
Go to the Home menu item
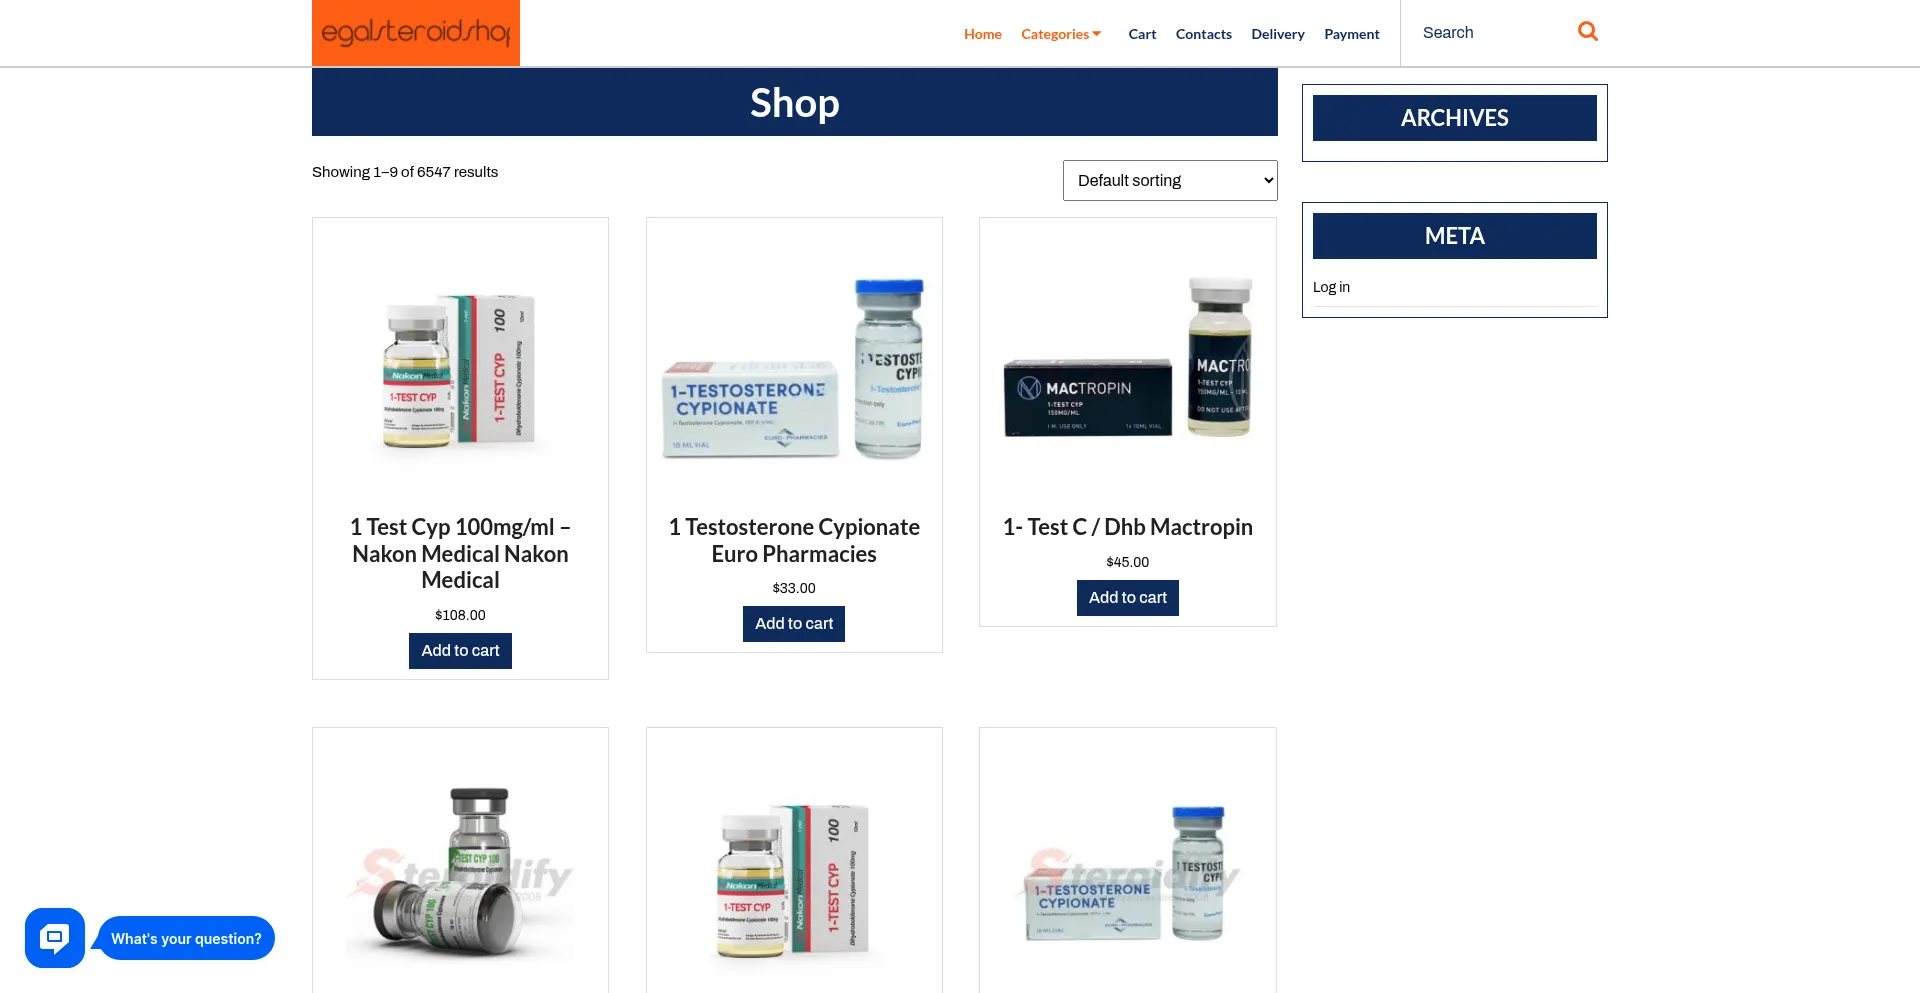pos(982,34)
